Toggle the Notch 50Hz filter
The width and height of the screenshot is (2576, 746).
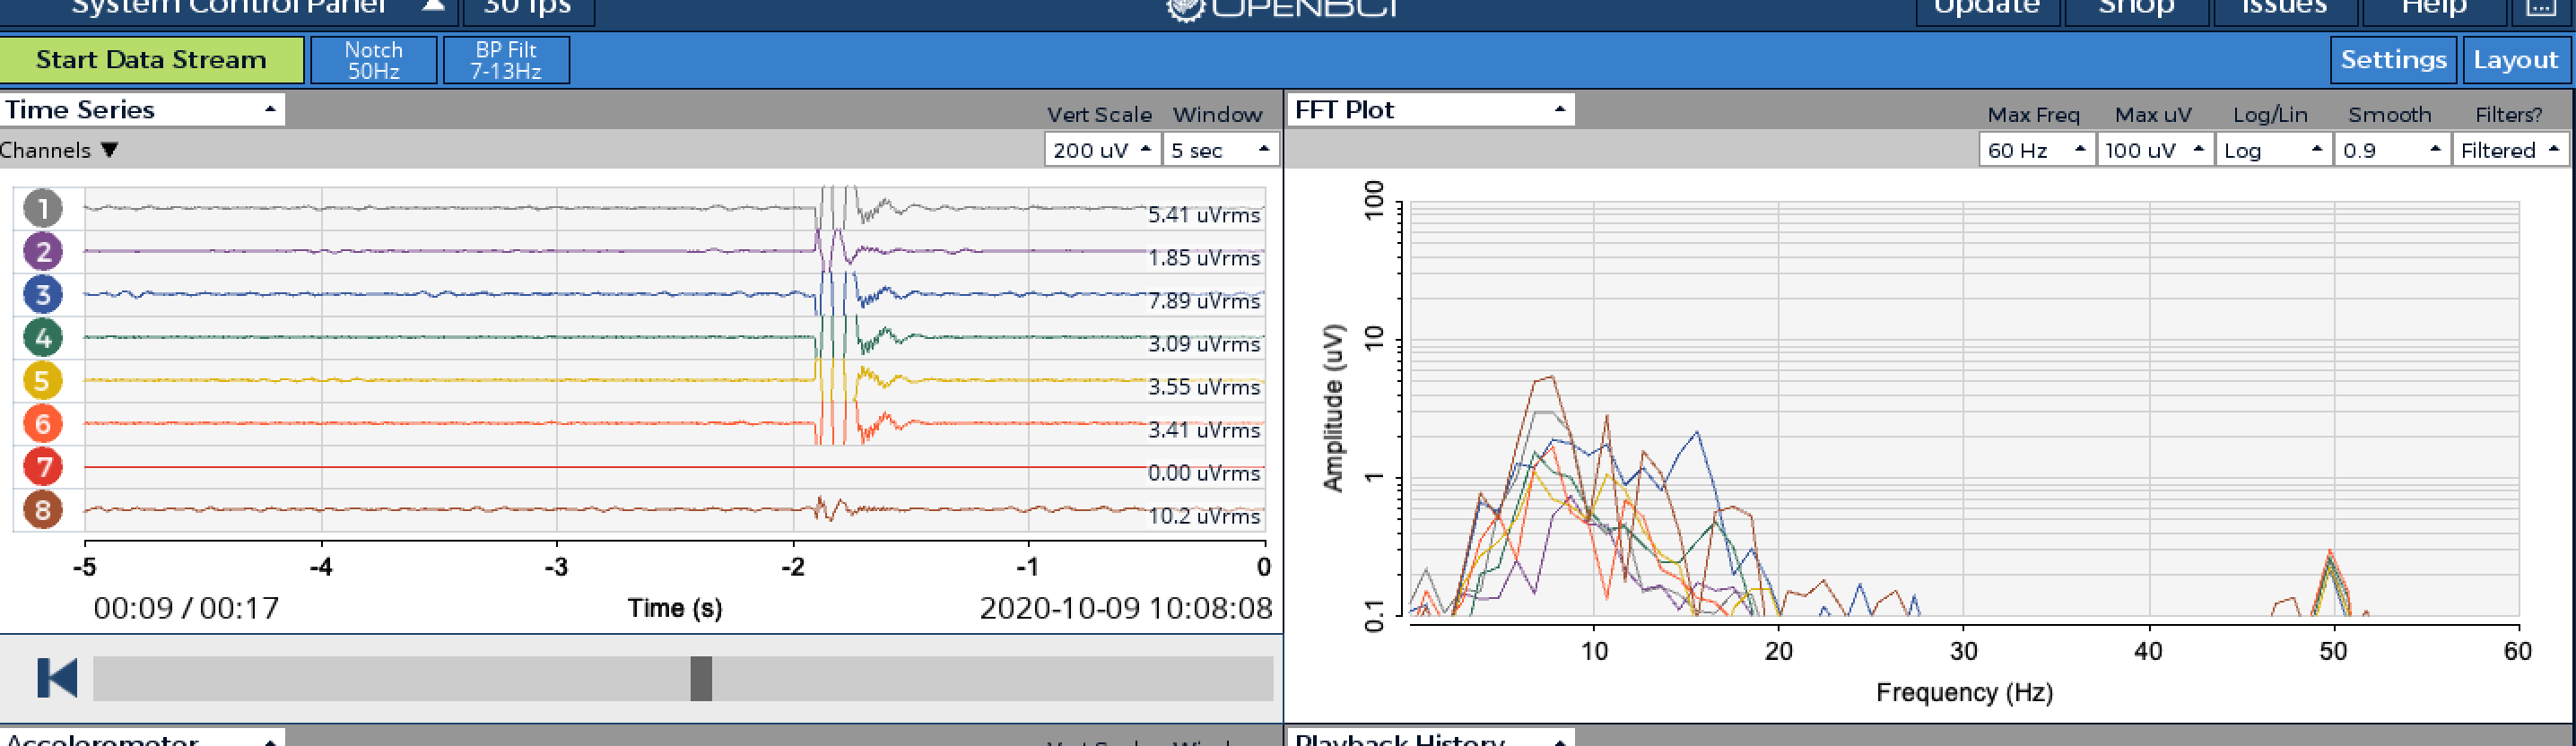[373, 60]
